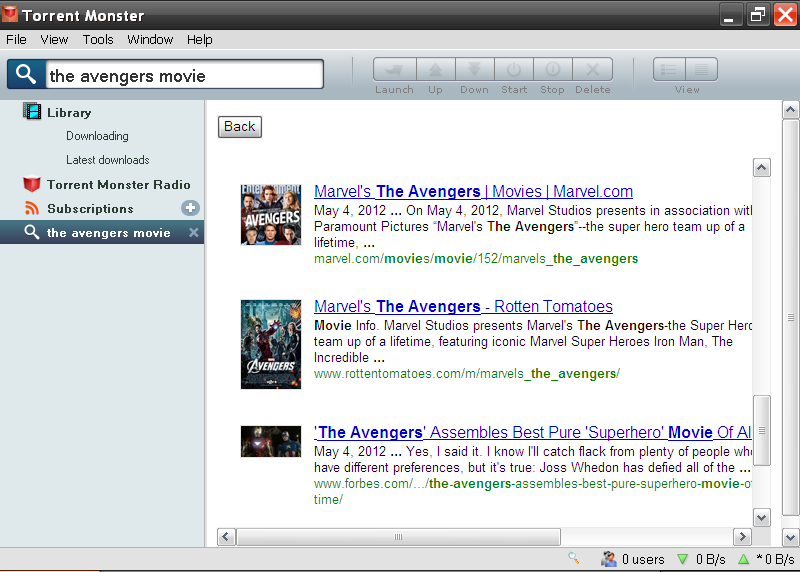Click the search magnifier icon beside the search box
Viewport: 800px width, 572px height.
point(26,74)
